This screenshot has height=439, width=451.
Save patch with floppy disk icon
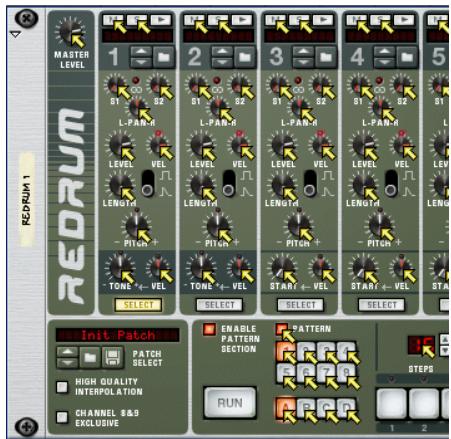113,358
